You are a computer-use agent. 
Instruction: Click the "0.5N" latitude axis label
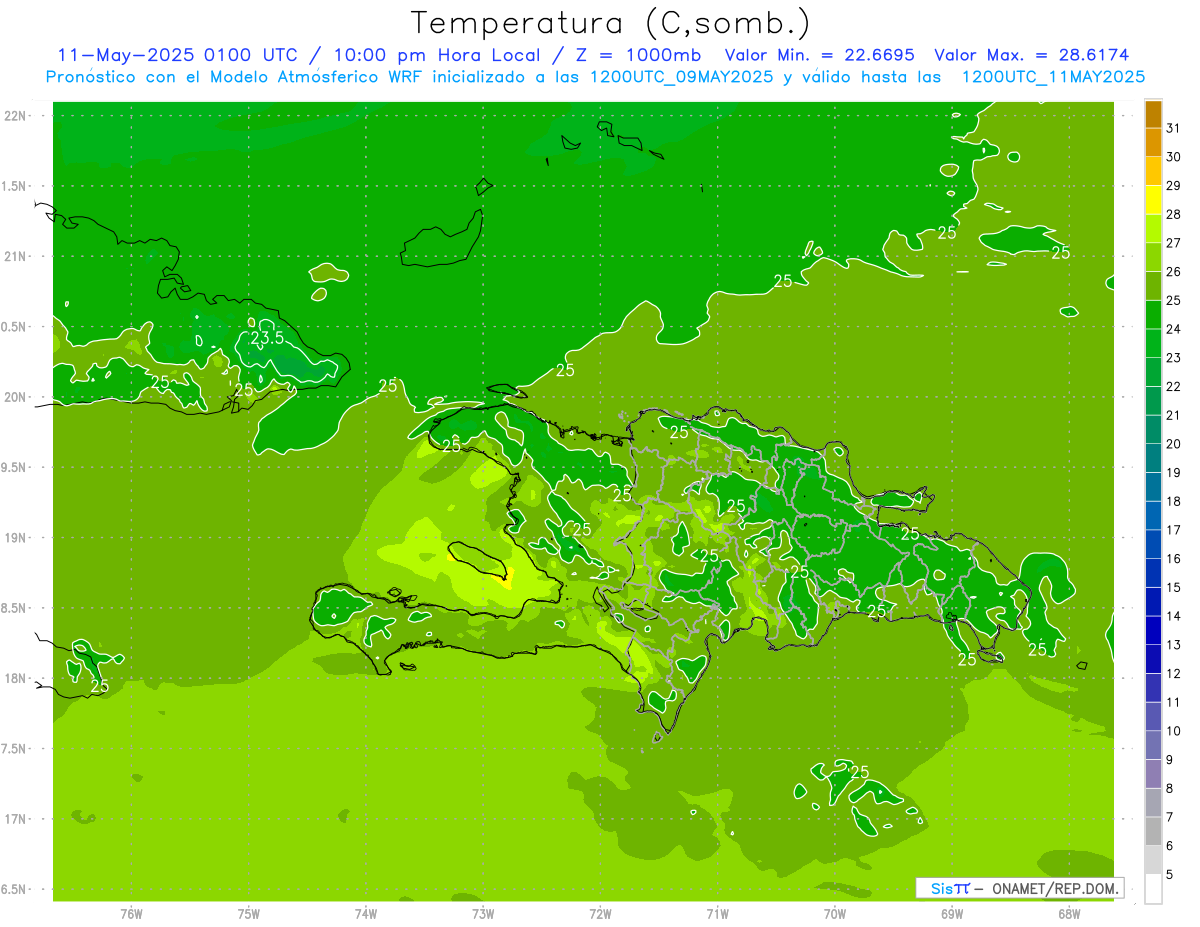pos(15,327)
